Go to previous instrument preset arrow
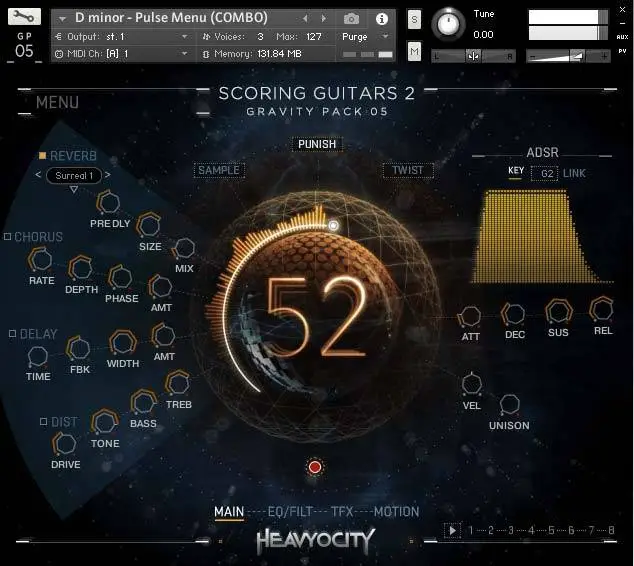634x566 pixels. click(305, 18)
